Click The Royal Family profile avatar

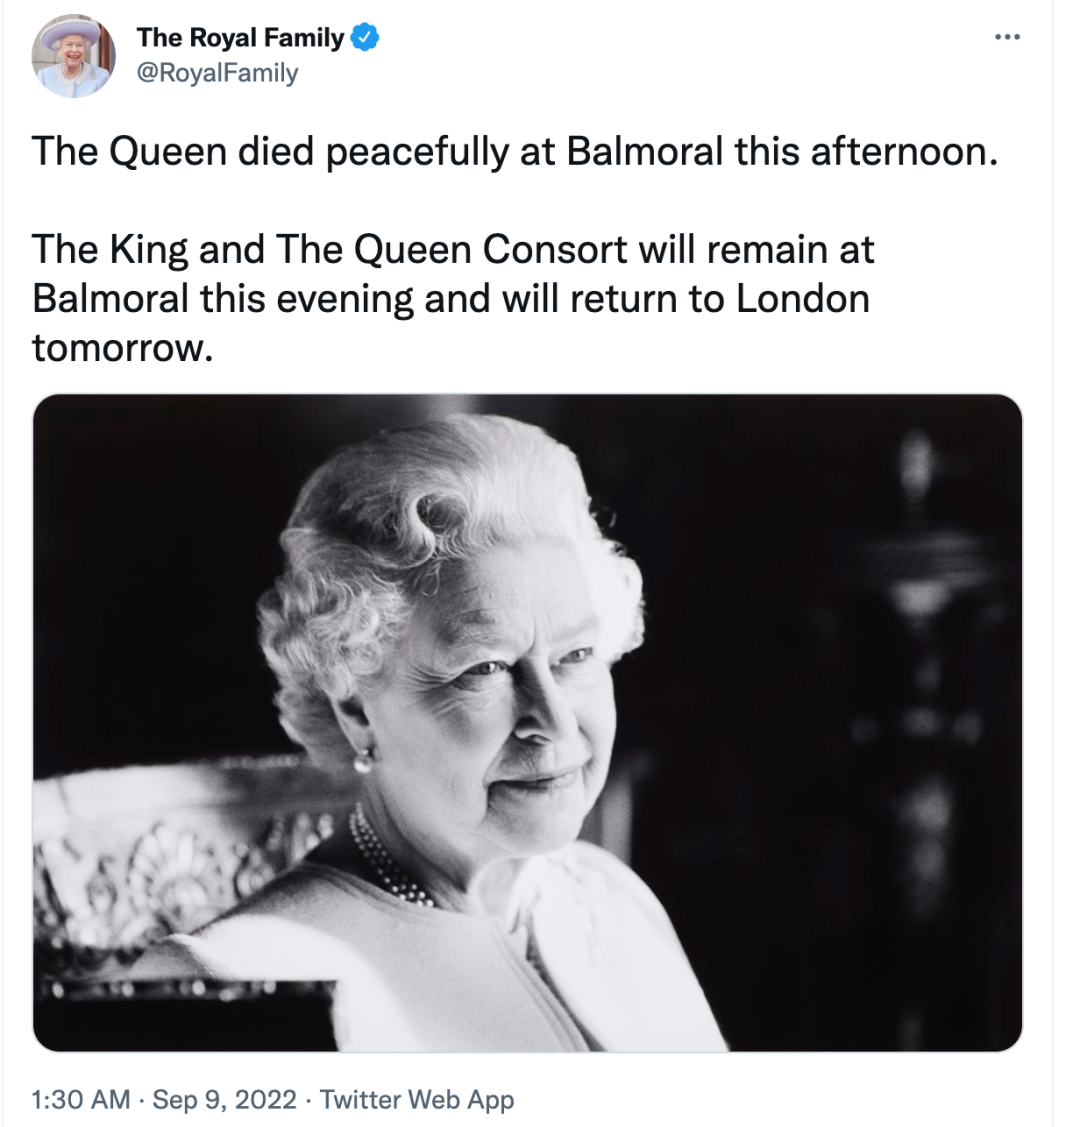(x=74, y=56)
